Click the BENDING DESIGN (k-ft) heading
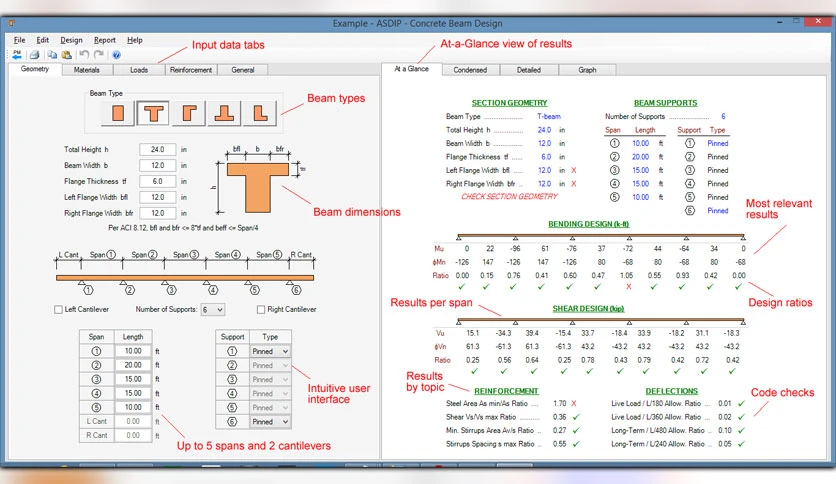The height and width of the screenshot is (484, 836). click(x=589, y=224)
